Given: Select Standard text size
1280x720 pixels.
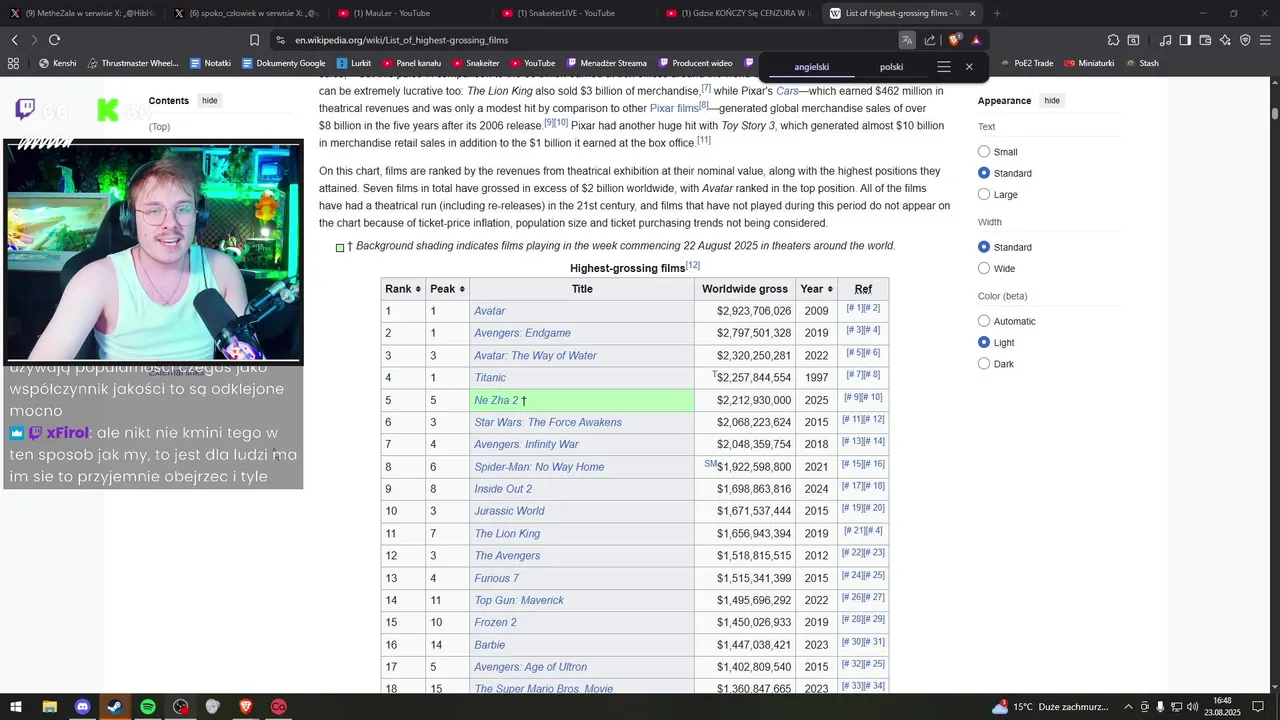Looking at the screenshot, I should click(x=984, y=173).
